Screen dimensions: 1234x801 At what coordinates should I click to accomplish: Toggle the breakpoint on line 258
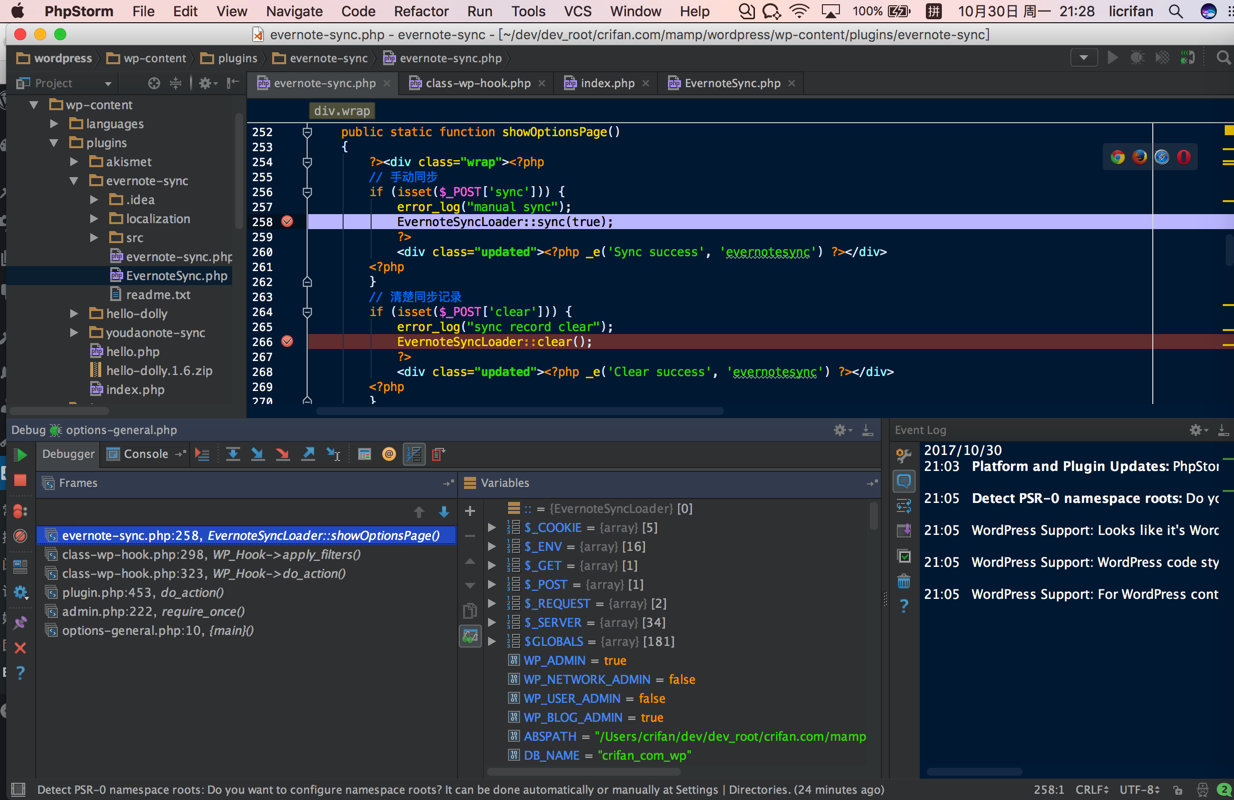287,222
